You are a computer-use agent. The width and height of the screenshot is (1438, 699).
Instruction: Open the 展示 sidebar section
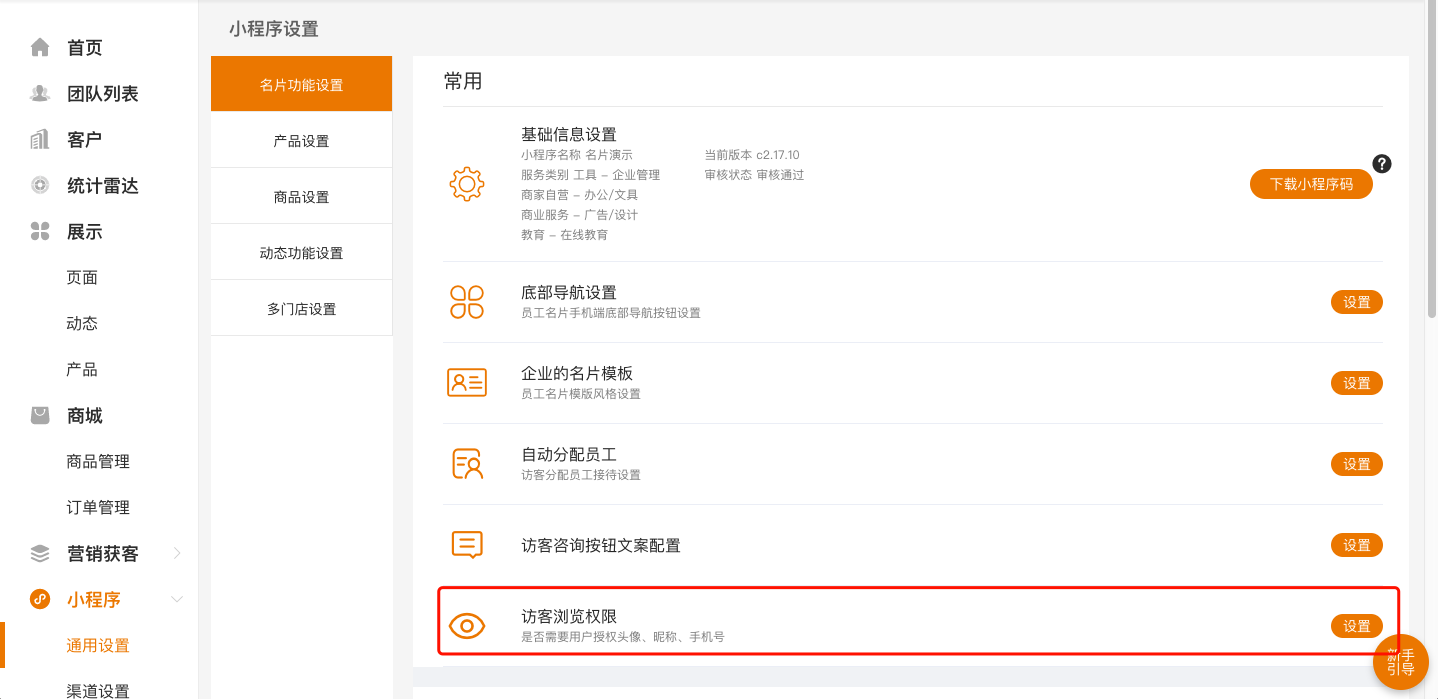84,232
